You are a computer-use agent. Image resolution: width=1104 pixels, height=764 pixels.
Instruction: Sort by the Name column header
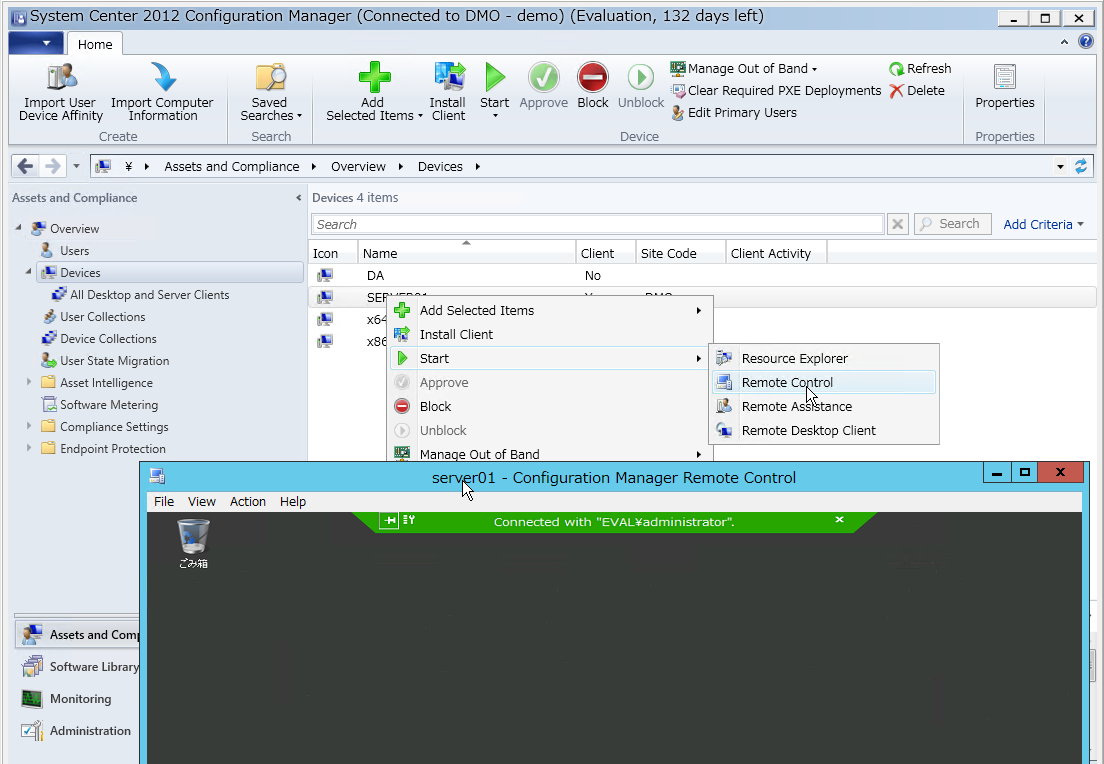point(467,253)
